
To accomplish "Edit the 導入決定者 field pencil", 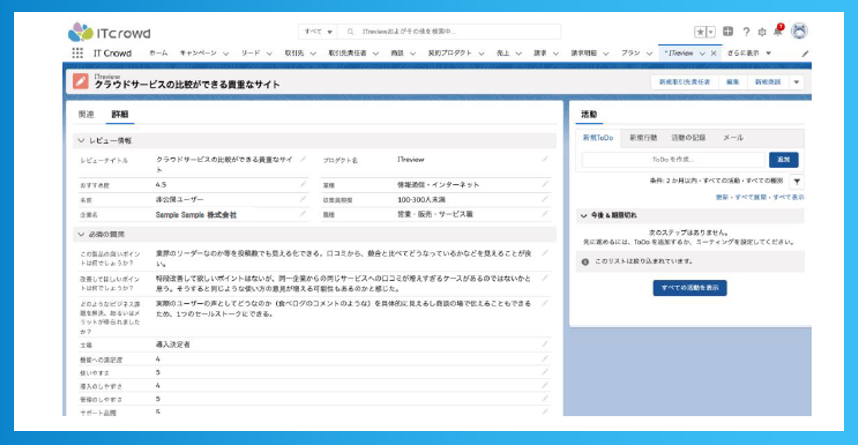I will [x=544, y=344].
